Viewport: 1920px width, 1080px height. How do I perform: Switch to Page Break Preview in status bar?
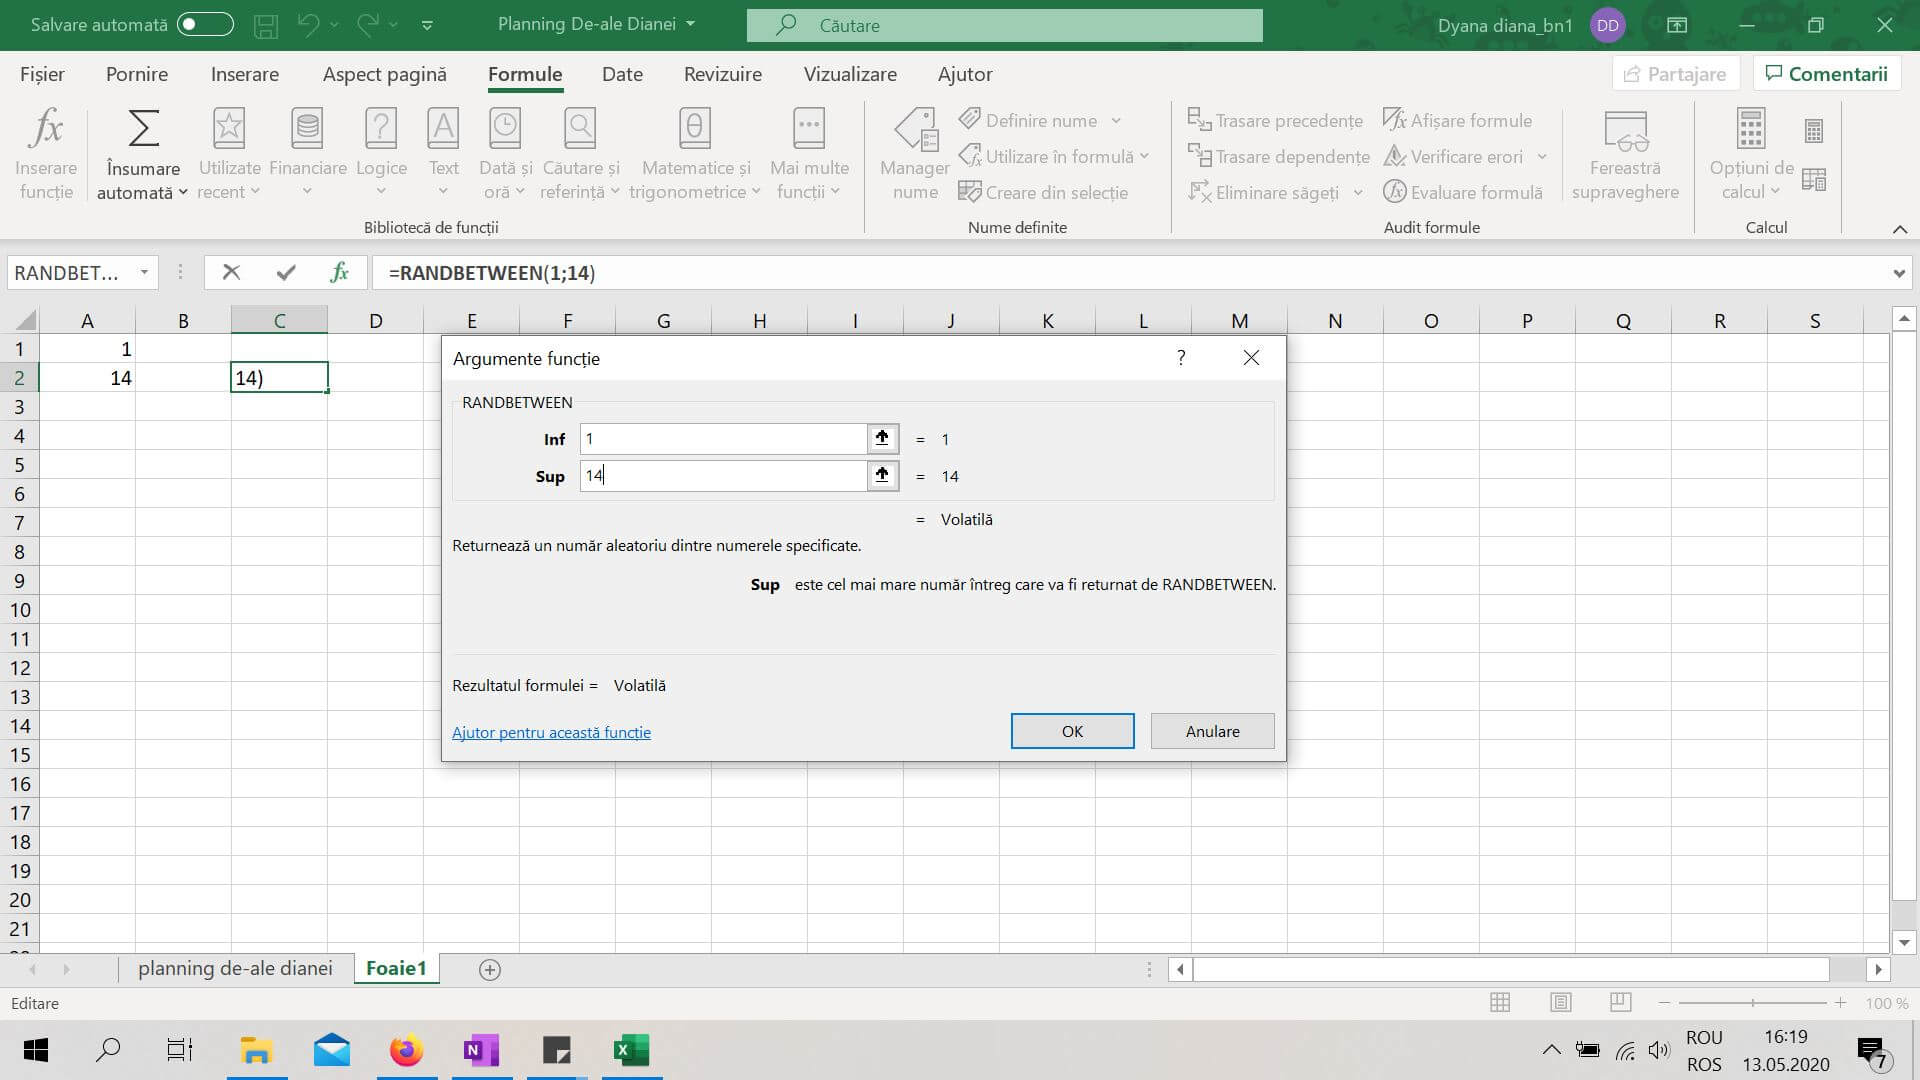pyautogui.click(x=1621, y=1002)
